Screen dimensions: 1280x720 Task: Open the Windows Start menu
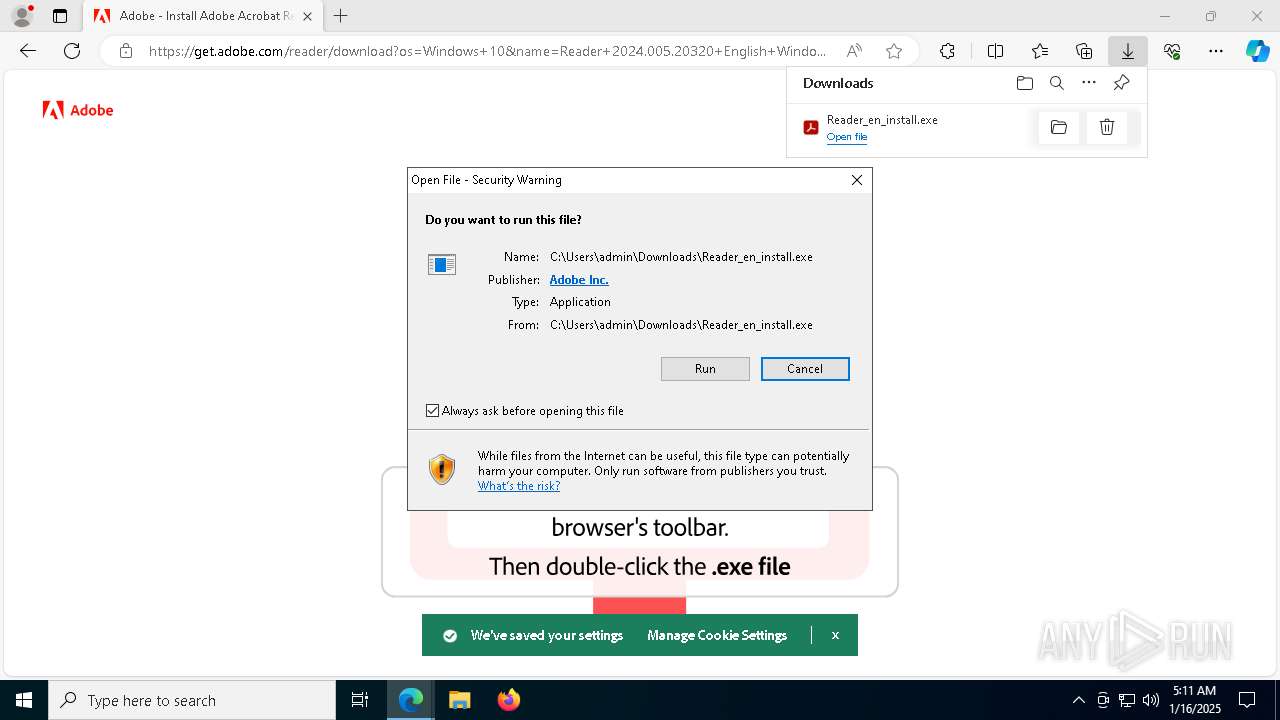click(x=24, y=700)
